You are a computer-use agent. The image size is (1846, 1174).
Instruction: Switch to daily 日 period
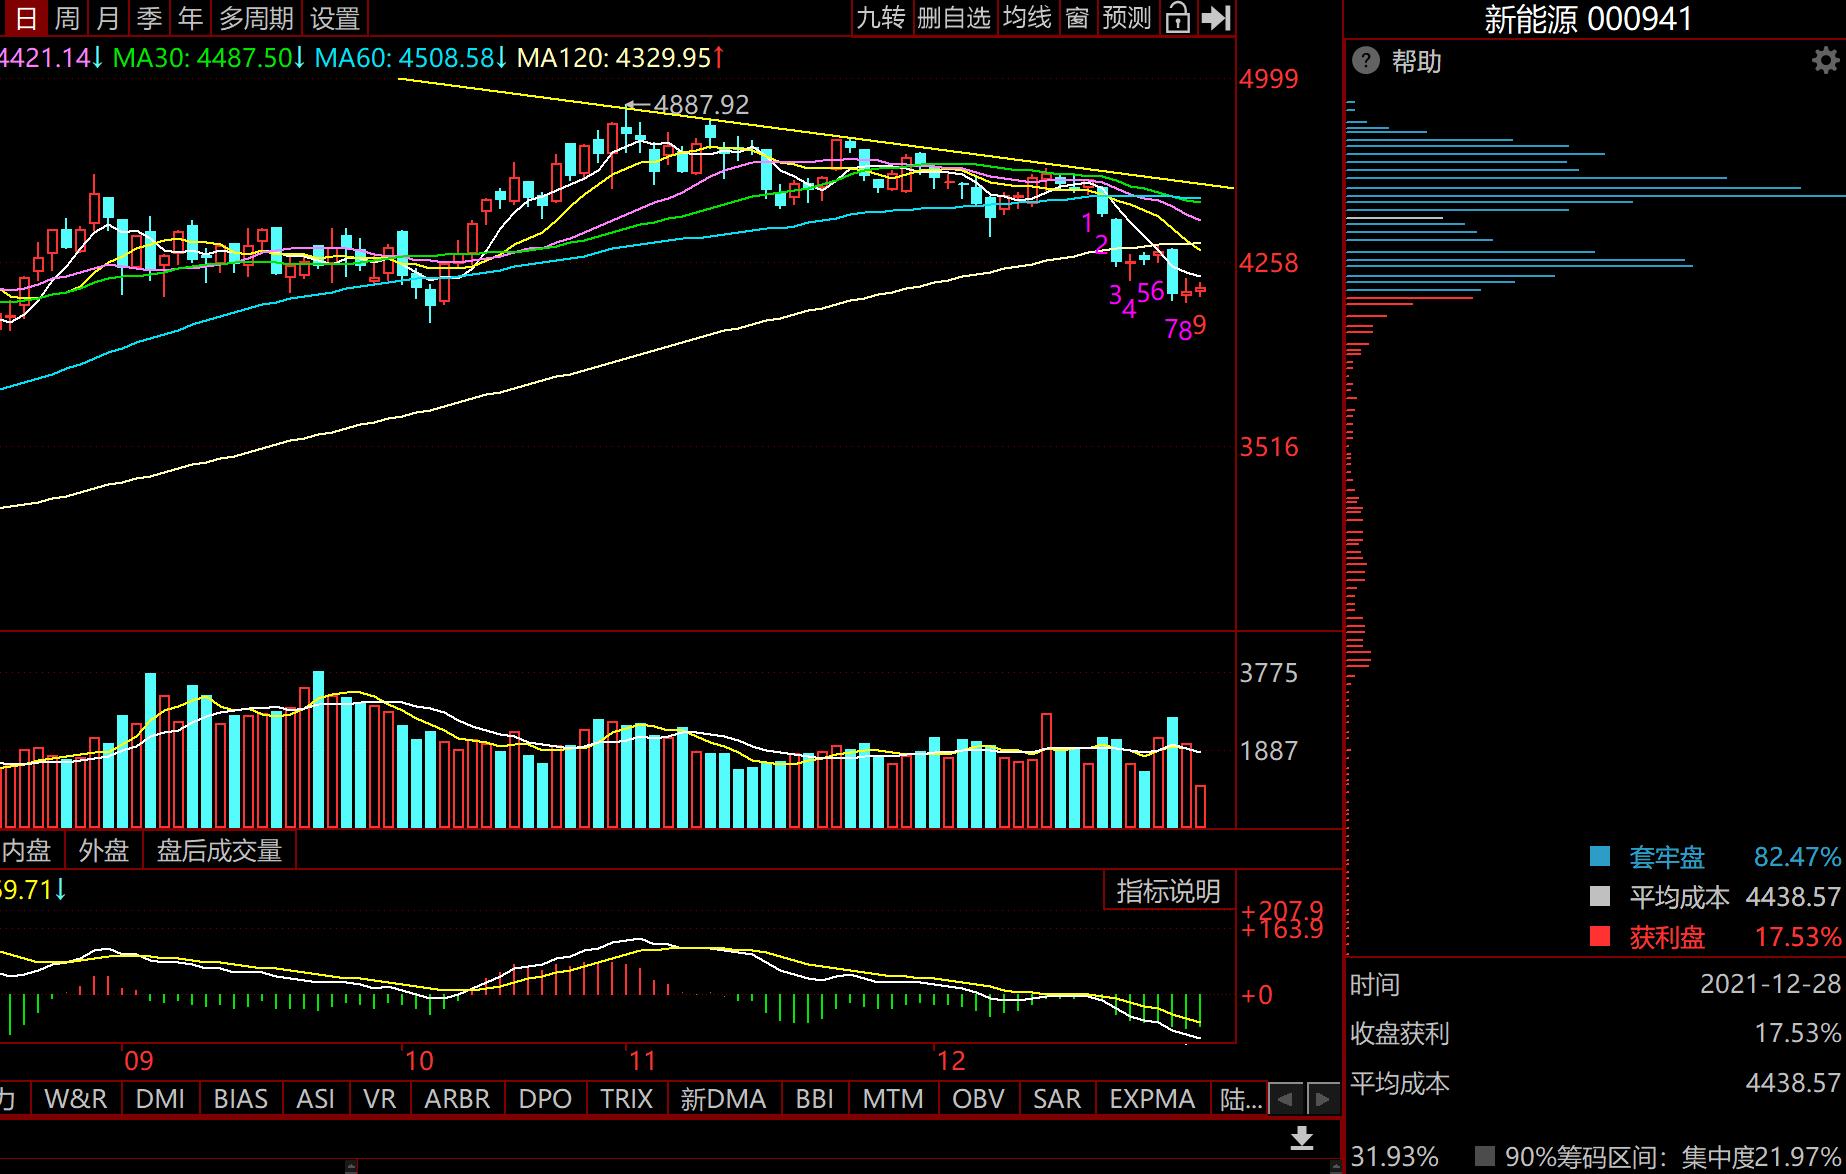point(25,18)
